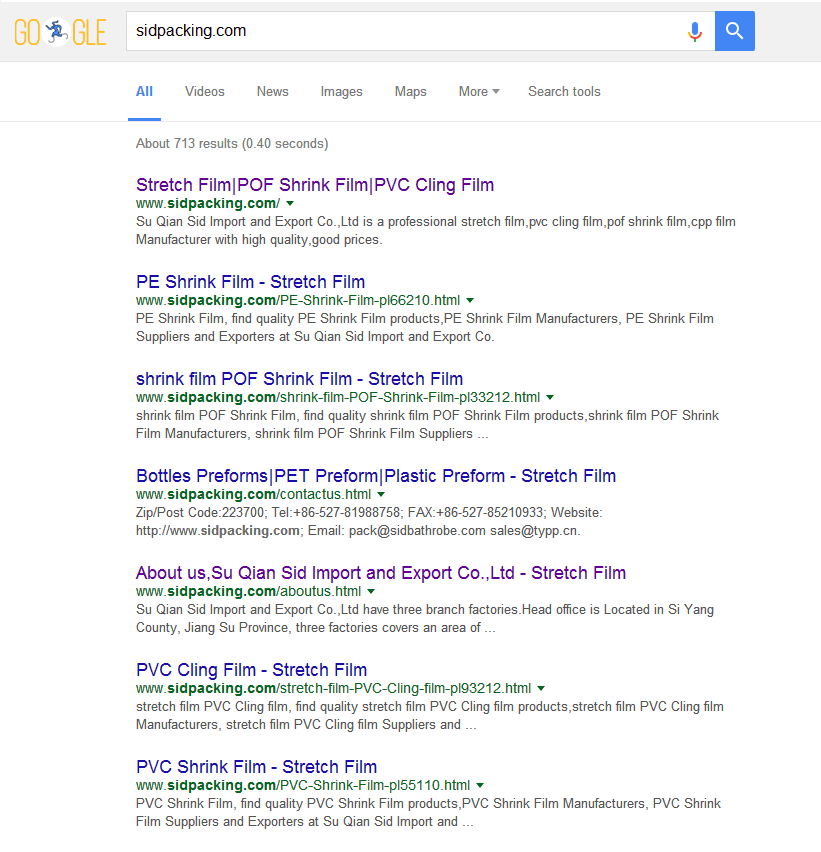Switch to the News tab
The height and width of the screenshot is (852, 821).
[x=272, y=91]
